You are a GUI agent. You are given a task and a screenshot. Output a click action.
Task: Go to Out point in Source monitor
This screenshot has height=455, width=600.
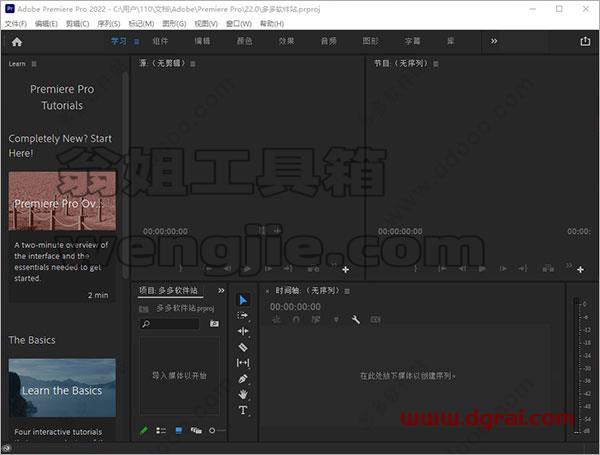click(x=288, y=269)
